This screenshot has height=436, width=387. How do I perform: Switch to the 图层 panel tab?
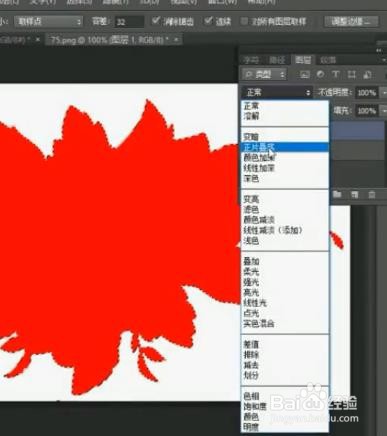[303, 60]
